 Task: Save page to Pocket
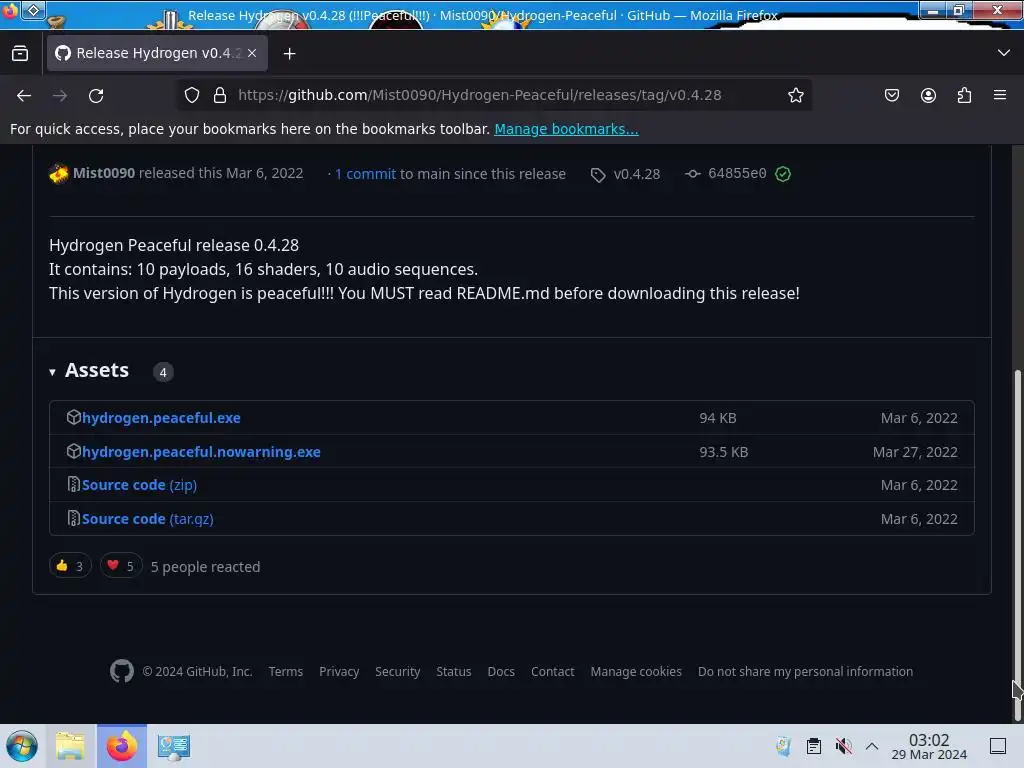click(x=891, y=95)
